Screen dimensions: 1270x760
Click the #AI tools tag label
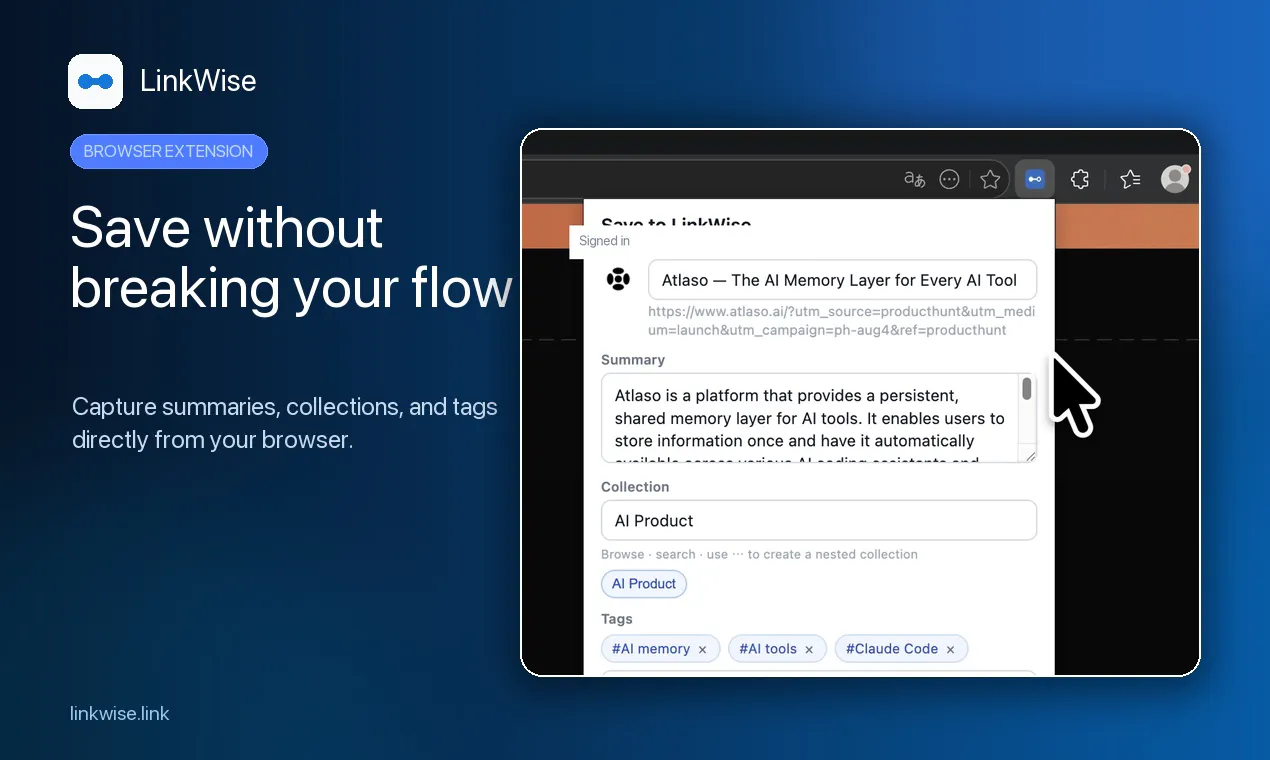768,649
